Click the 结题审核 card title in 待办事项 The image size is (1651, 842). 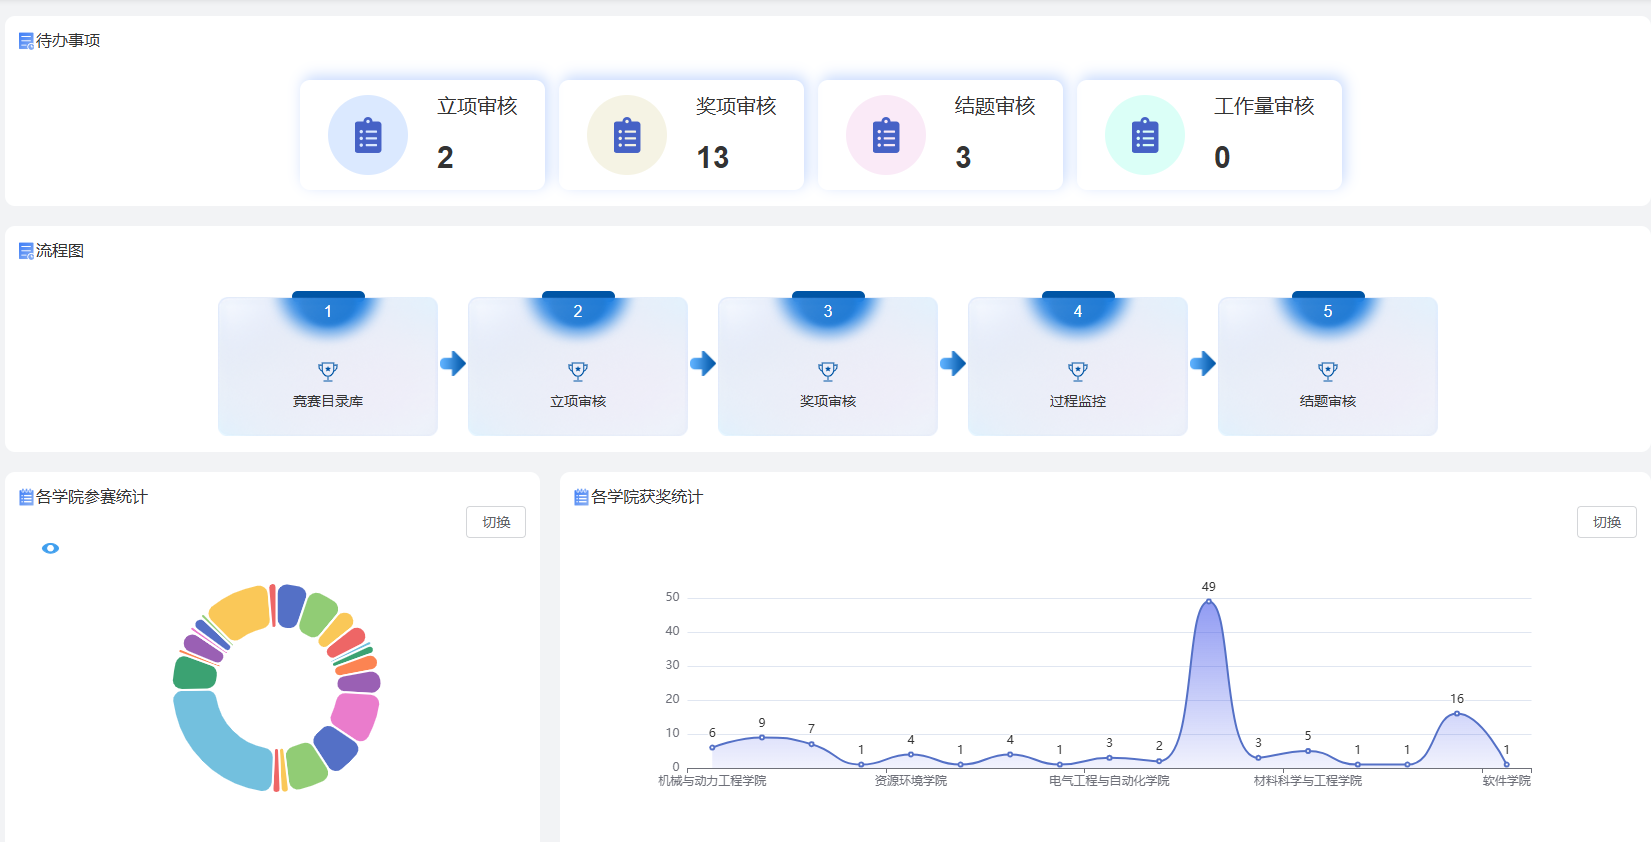pos(995,106)
